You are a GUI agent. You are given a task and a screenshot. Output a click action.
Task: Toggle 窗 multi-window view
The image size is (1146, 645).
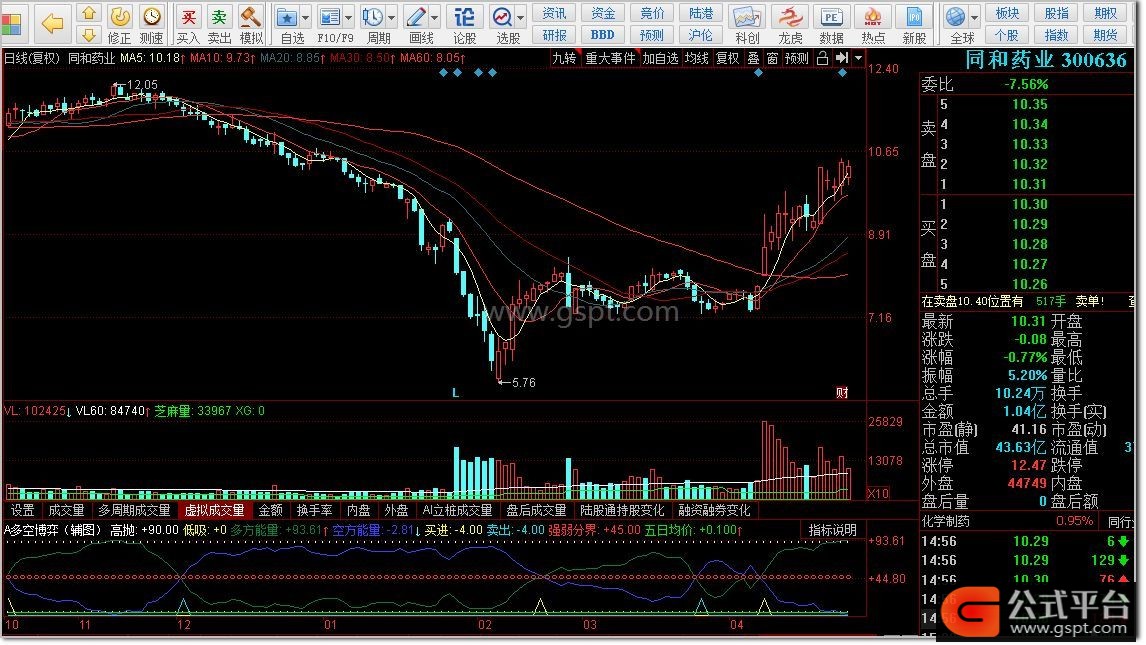point(772,58)
